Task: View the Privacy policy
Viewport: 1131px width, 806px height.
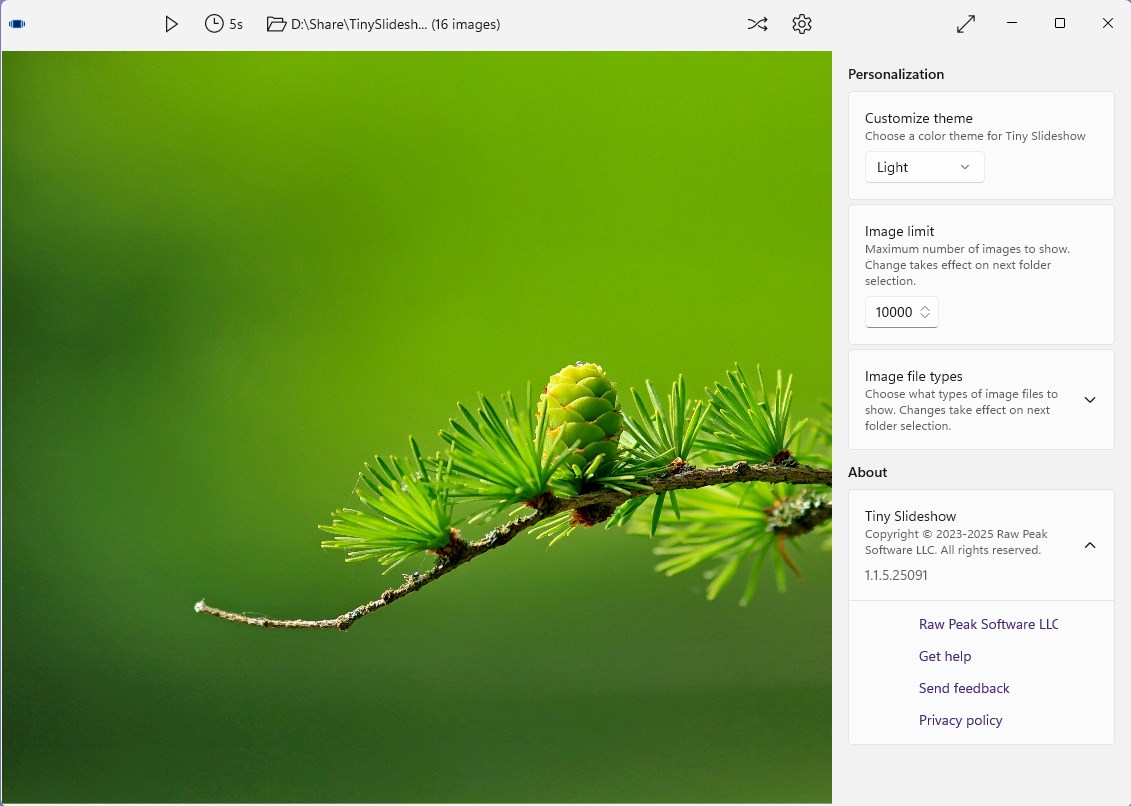Action: (x=960, y=719)
